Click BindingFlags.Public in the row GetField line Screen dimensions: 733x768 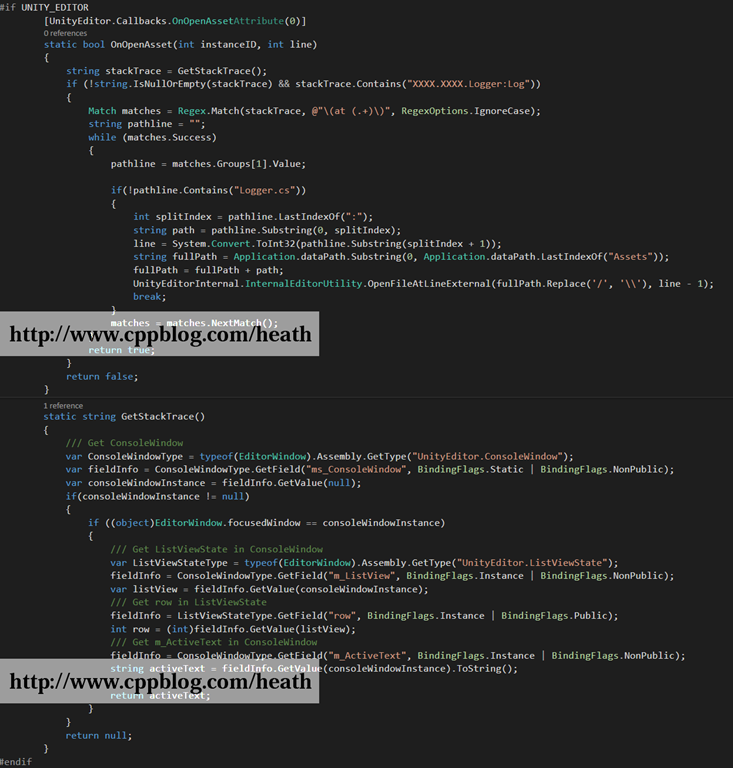tap(554, 615)
